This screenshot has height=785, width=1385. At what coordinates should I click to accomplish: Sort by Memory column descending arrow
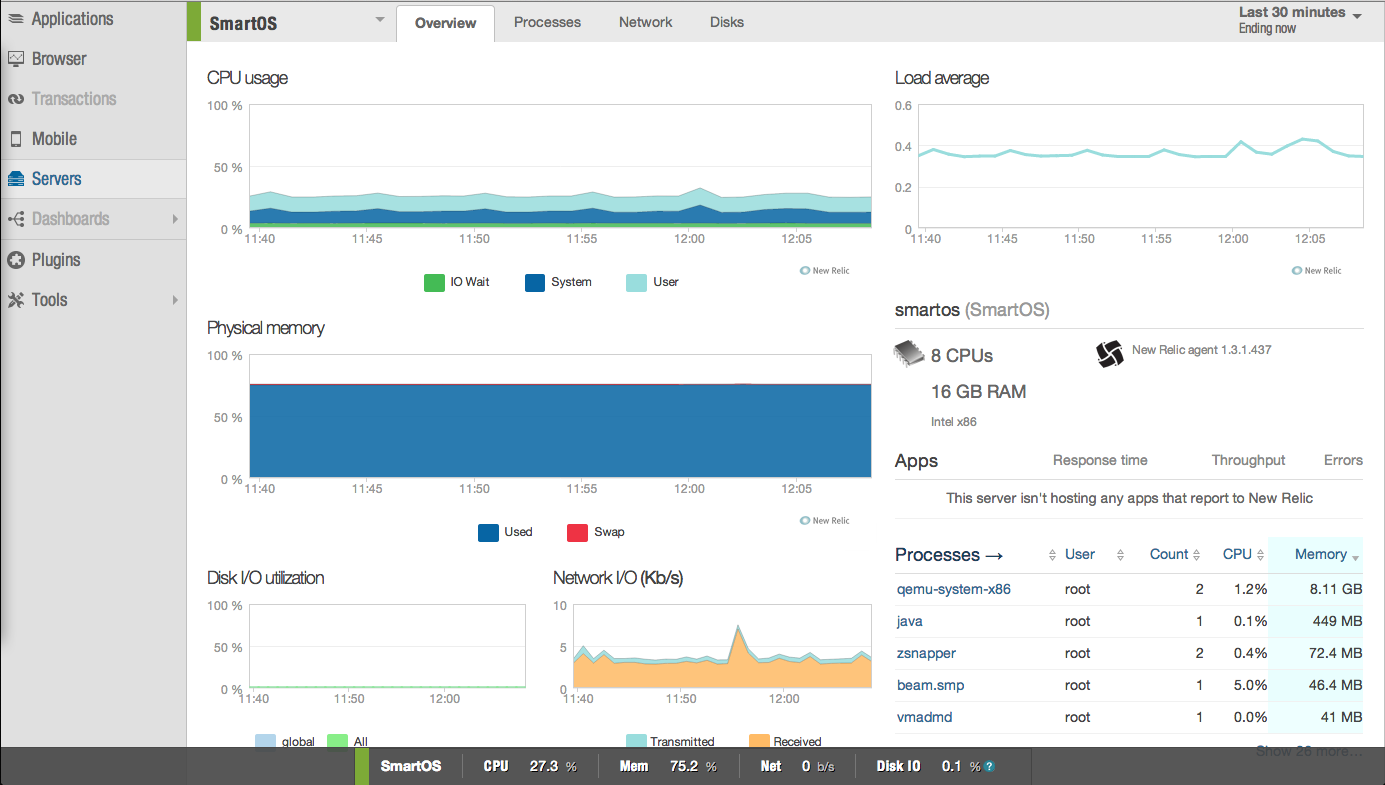[1356, 556]
